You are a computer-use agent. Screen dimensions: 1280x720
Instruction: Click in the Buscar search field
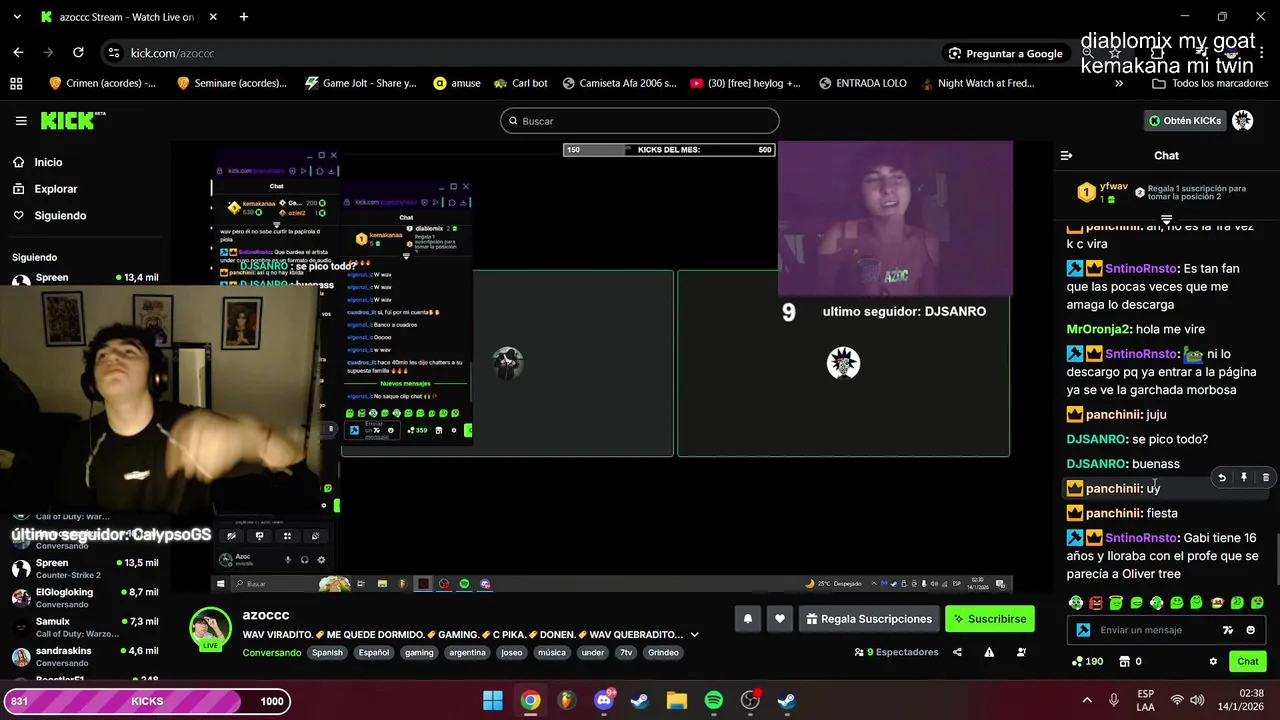click(640, 121)
